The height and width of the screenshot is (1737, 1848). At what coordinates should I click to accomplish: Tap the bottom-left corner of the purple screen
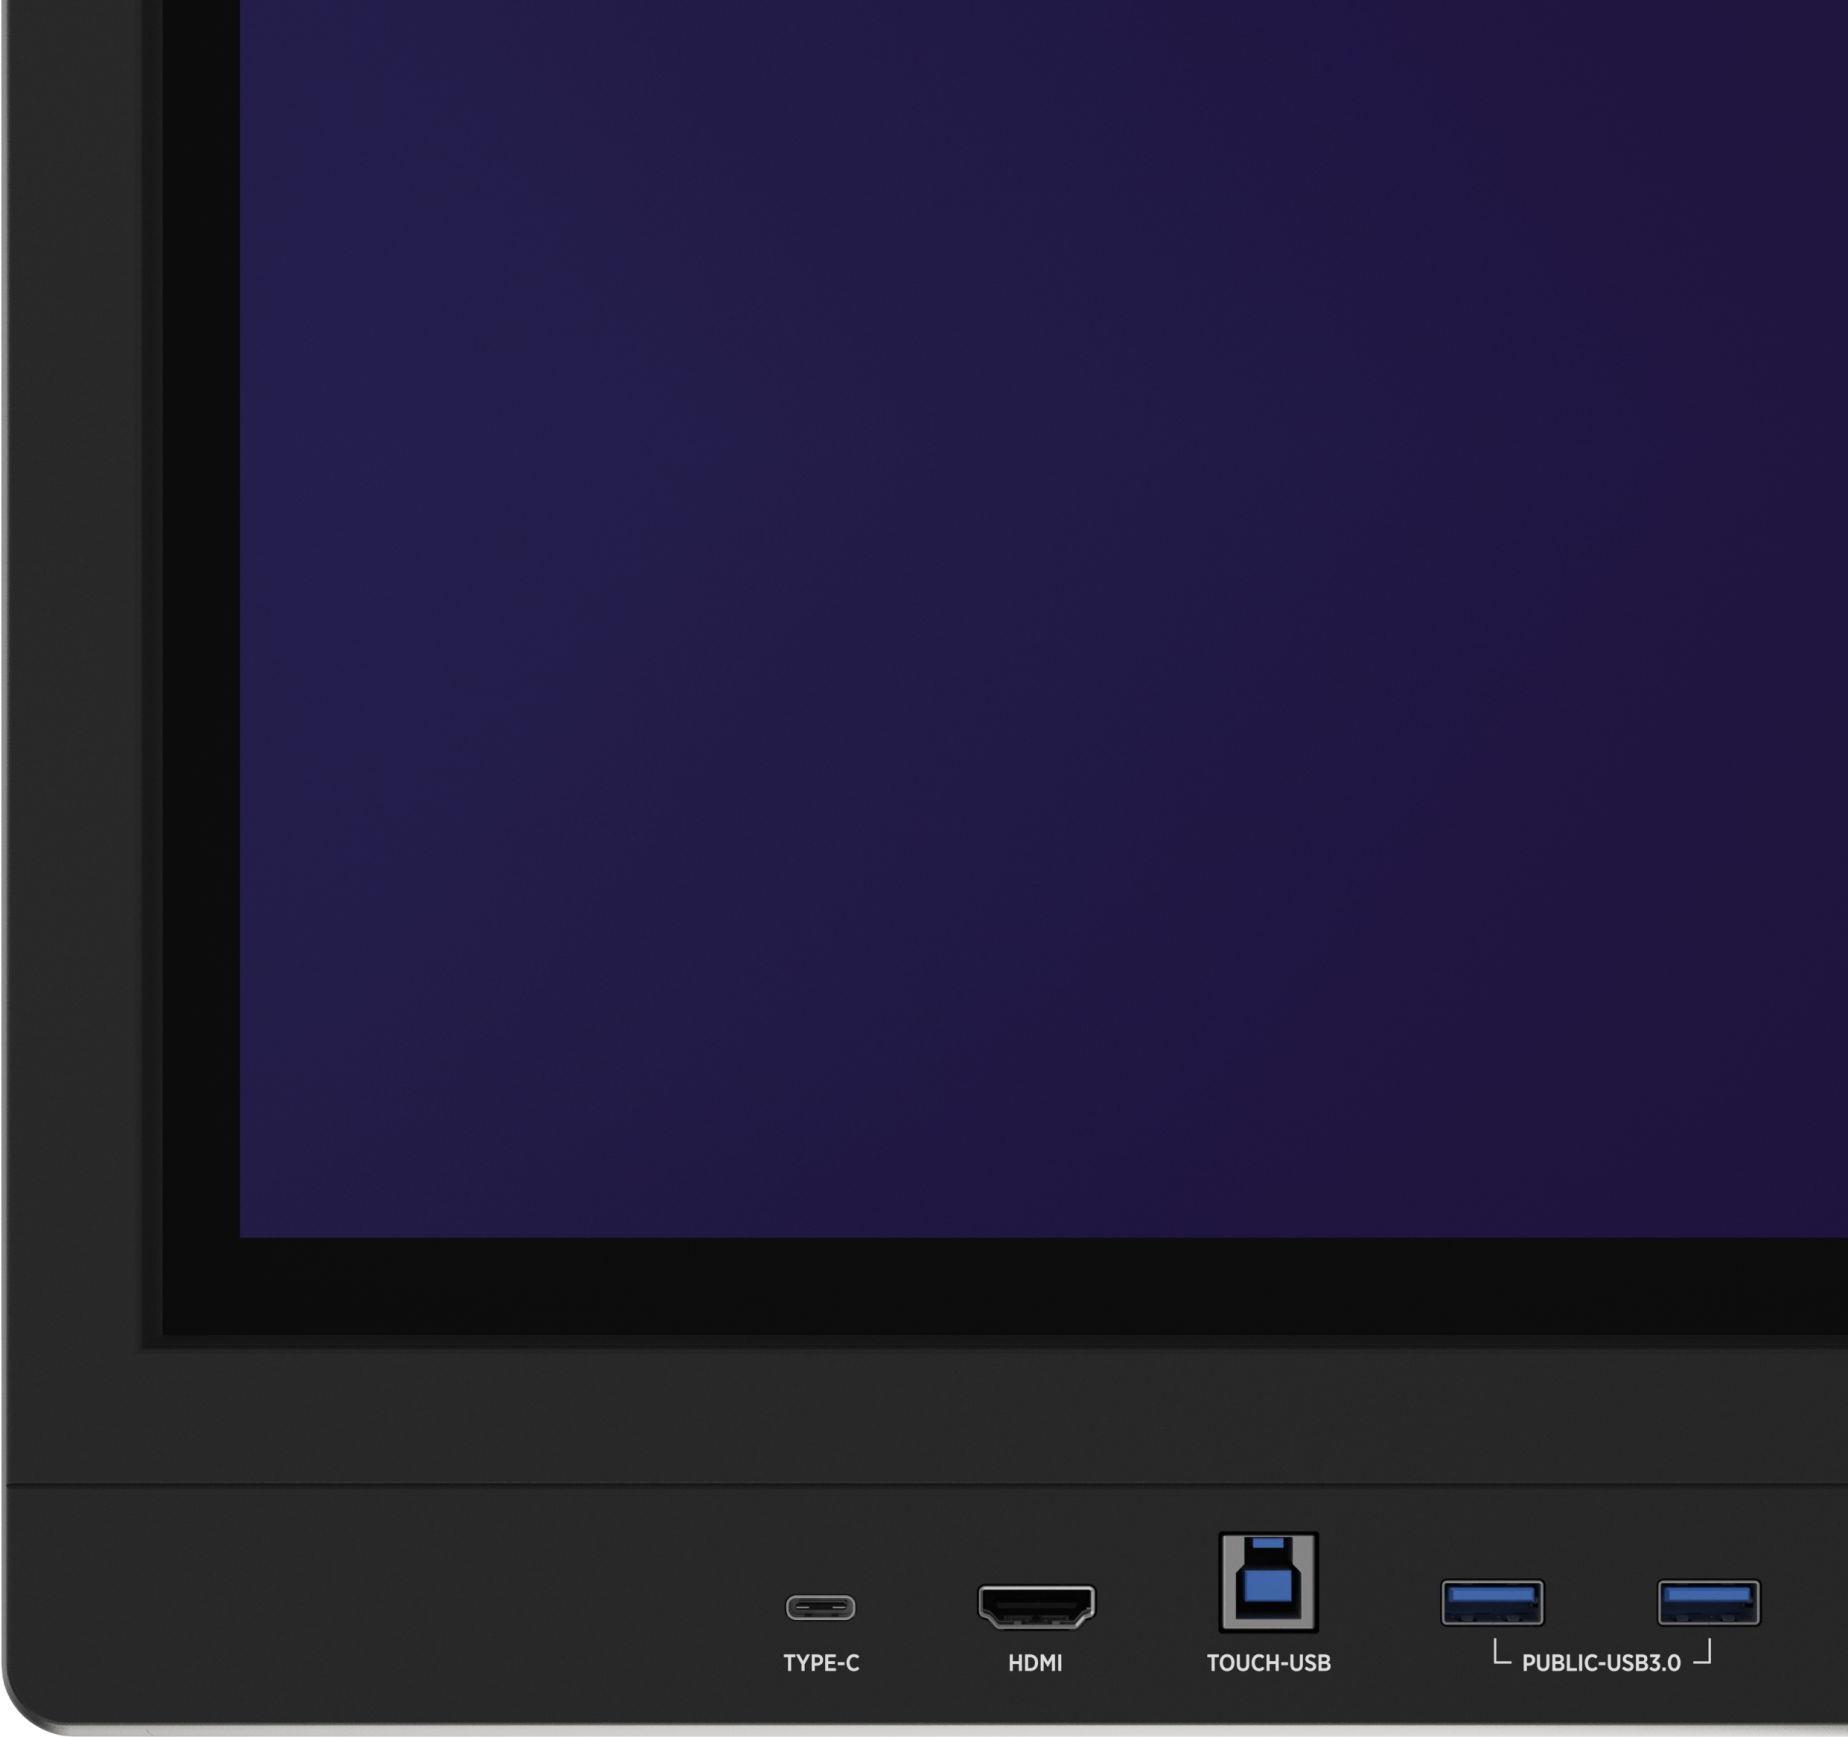coord(250,1226)
